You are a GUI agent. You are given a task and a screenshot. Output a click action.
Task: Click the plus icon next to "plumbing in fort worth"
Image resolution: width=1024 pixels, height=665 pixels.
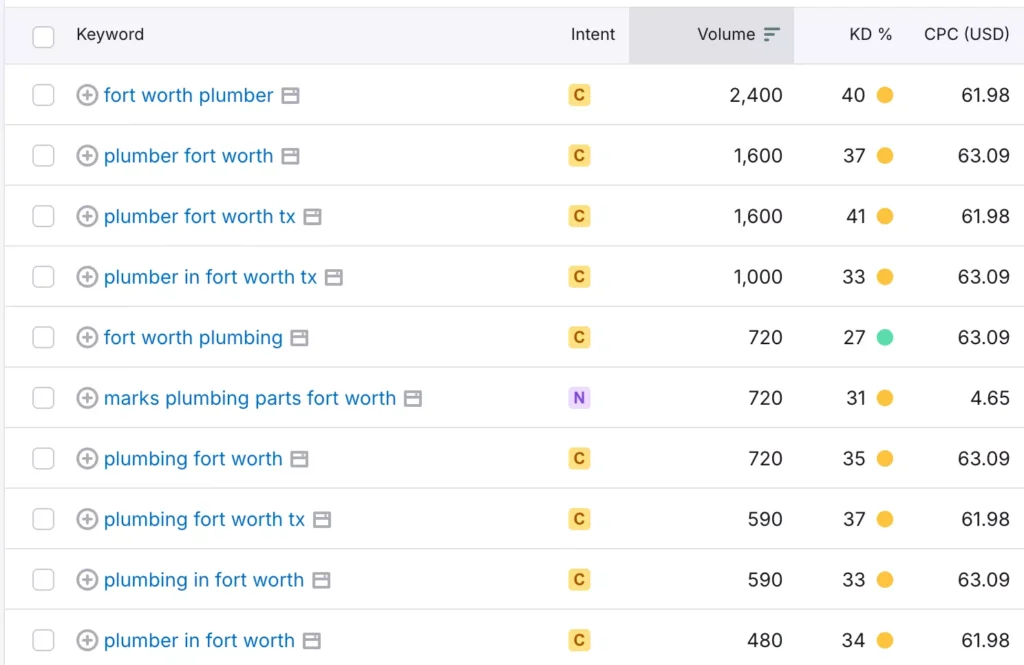[87, 579]
